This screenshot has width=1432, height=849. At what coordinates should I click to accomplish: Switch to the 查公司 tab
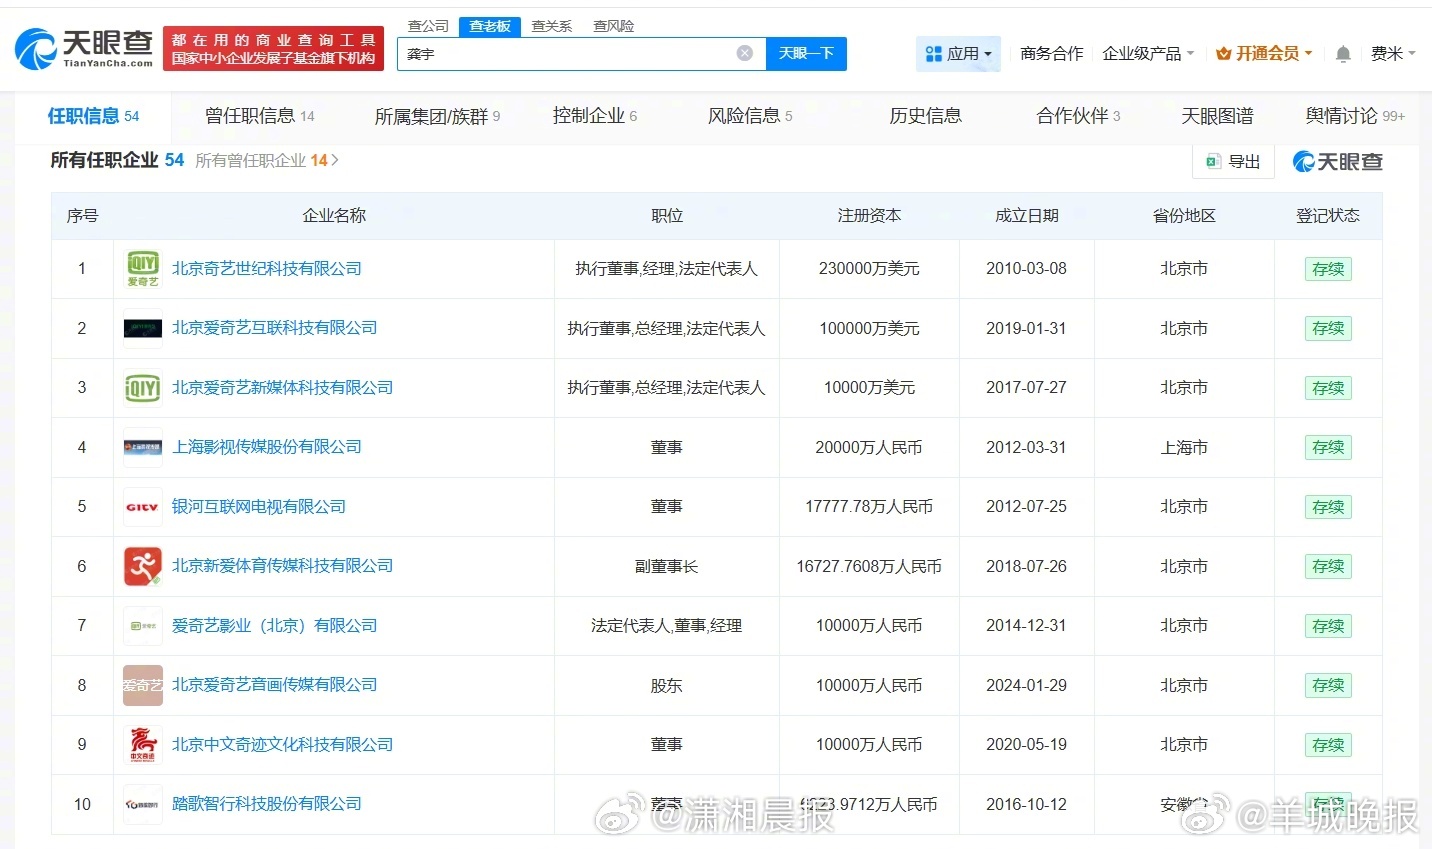428,26
